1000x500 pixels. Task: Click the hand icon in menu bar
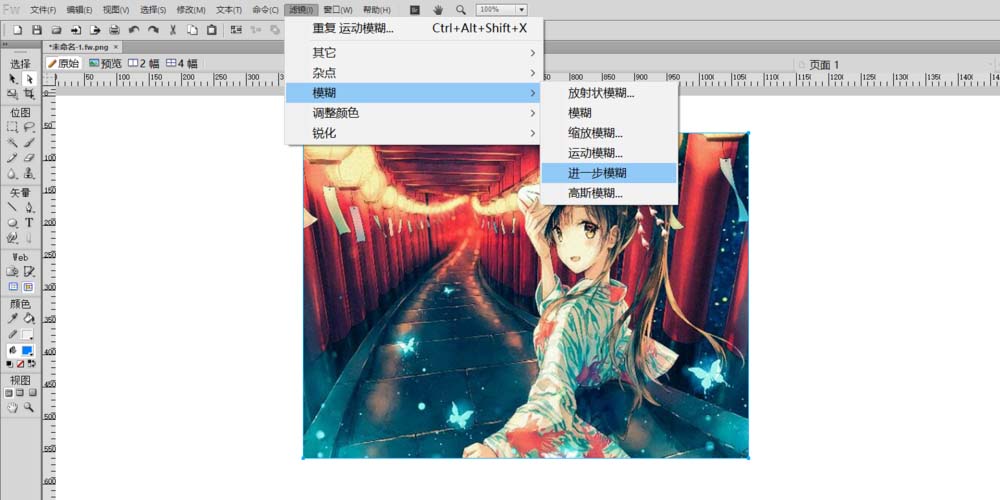click(x=438, y=10)
